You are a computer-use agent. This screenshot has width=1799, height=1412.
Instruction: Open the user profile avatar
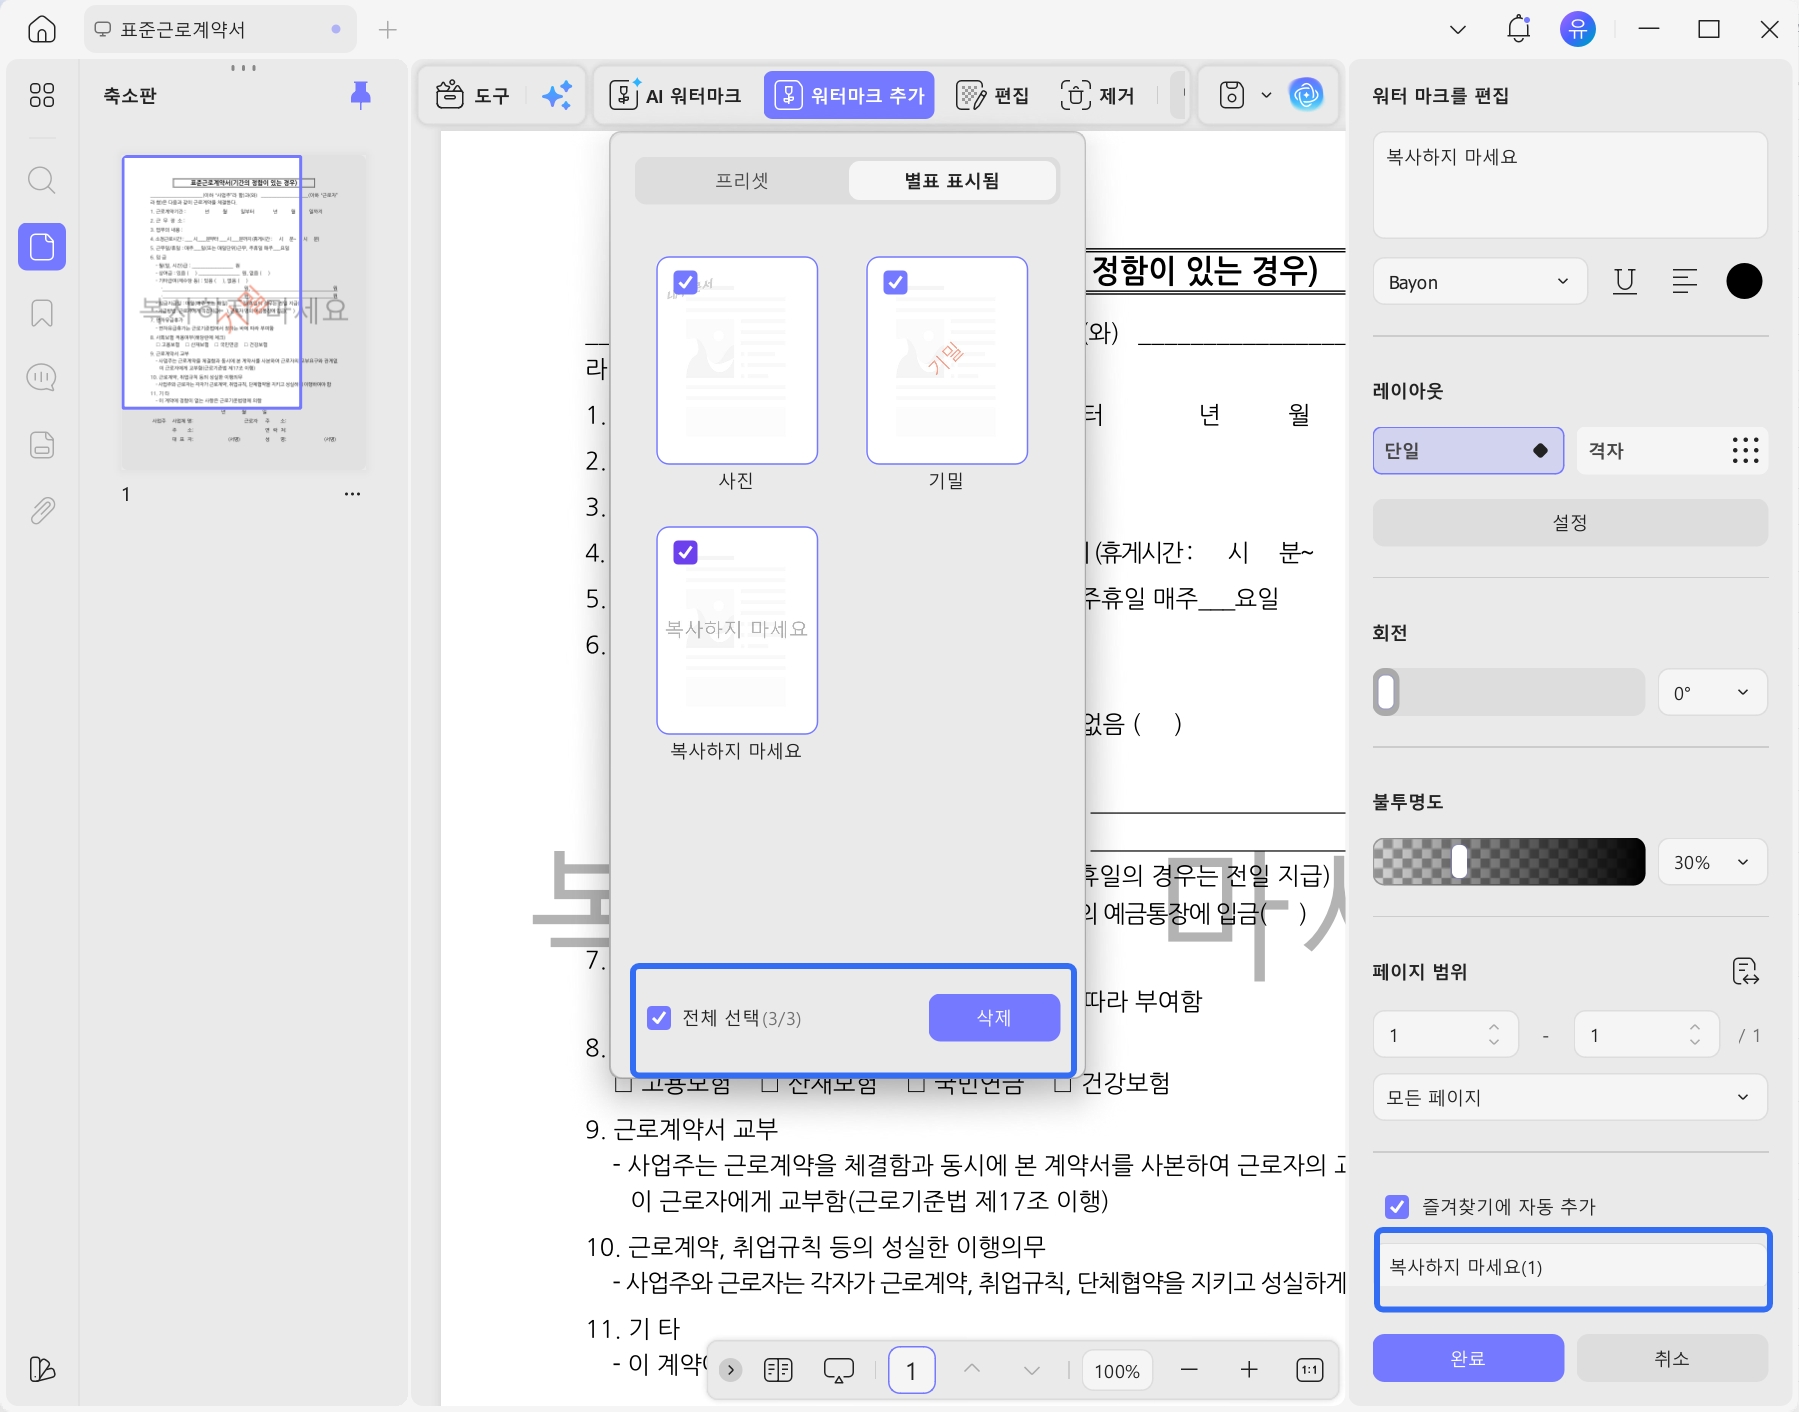pyautogui.click(x=1578, y=29)
